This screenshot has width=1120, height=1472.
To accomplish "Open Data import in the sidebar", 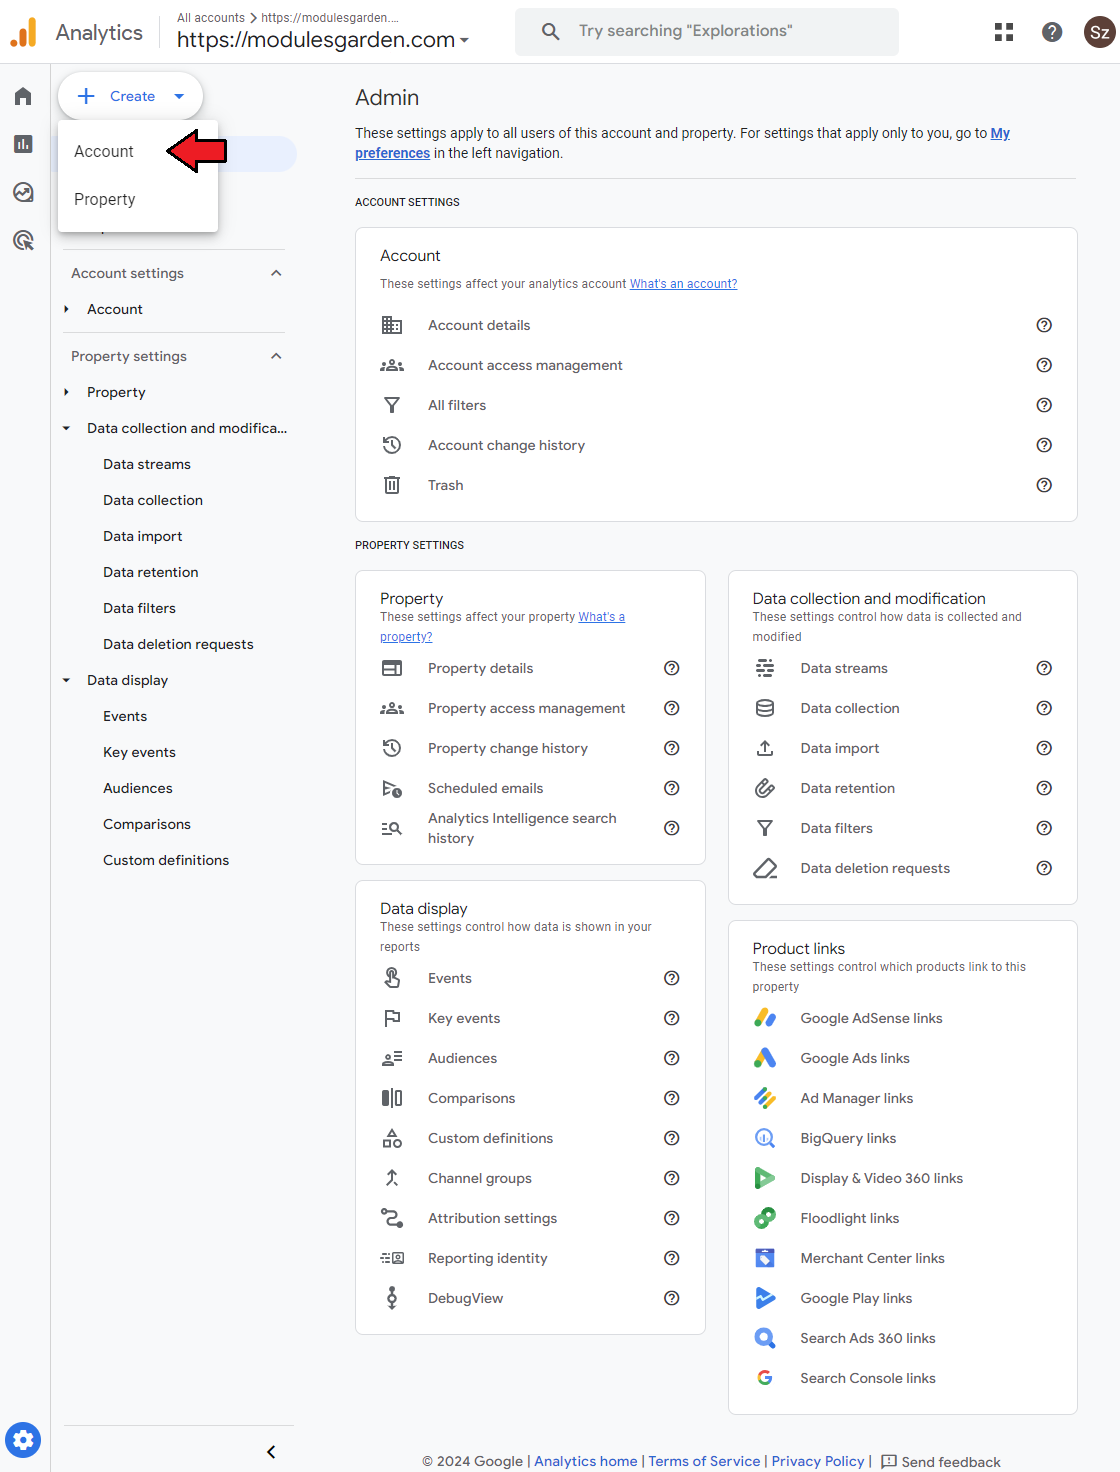I will tap(143, 536).
